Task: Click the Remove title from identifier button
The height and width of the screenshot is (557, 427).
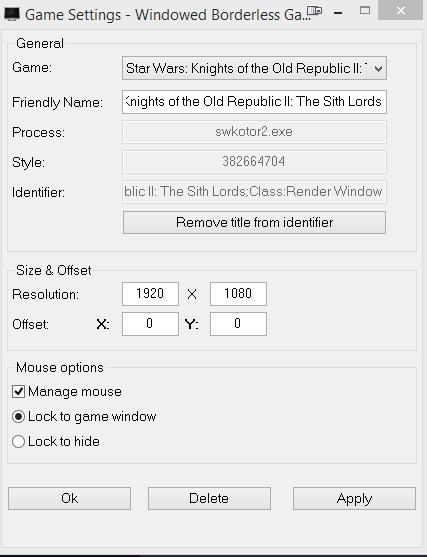Action: [254, 222]
